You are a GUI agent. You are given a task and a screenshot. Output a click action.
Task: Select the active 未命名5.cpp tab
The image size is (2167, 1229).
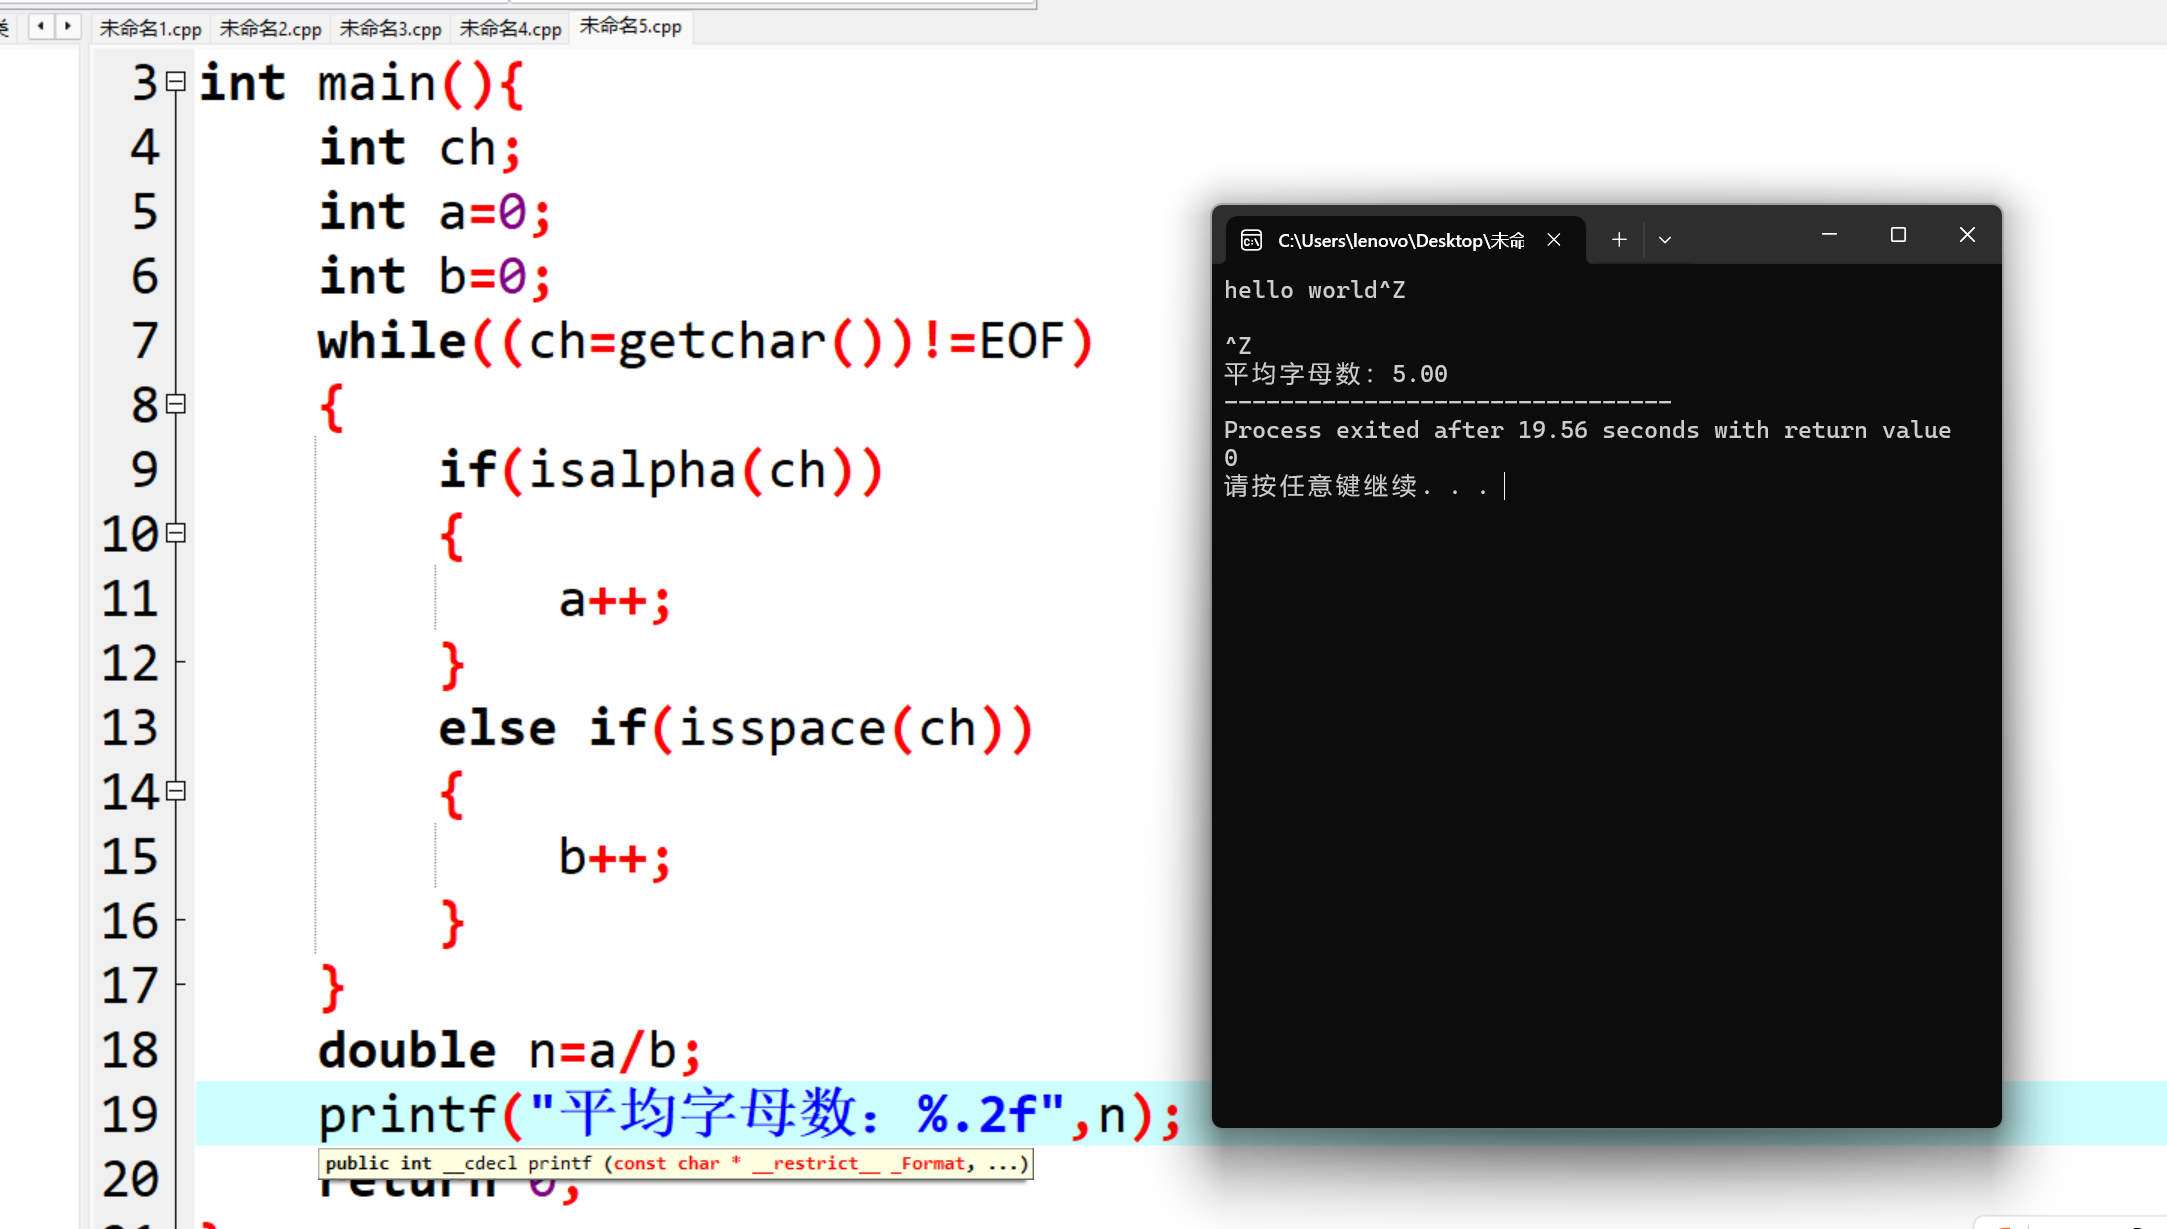click(630, 26)
